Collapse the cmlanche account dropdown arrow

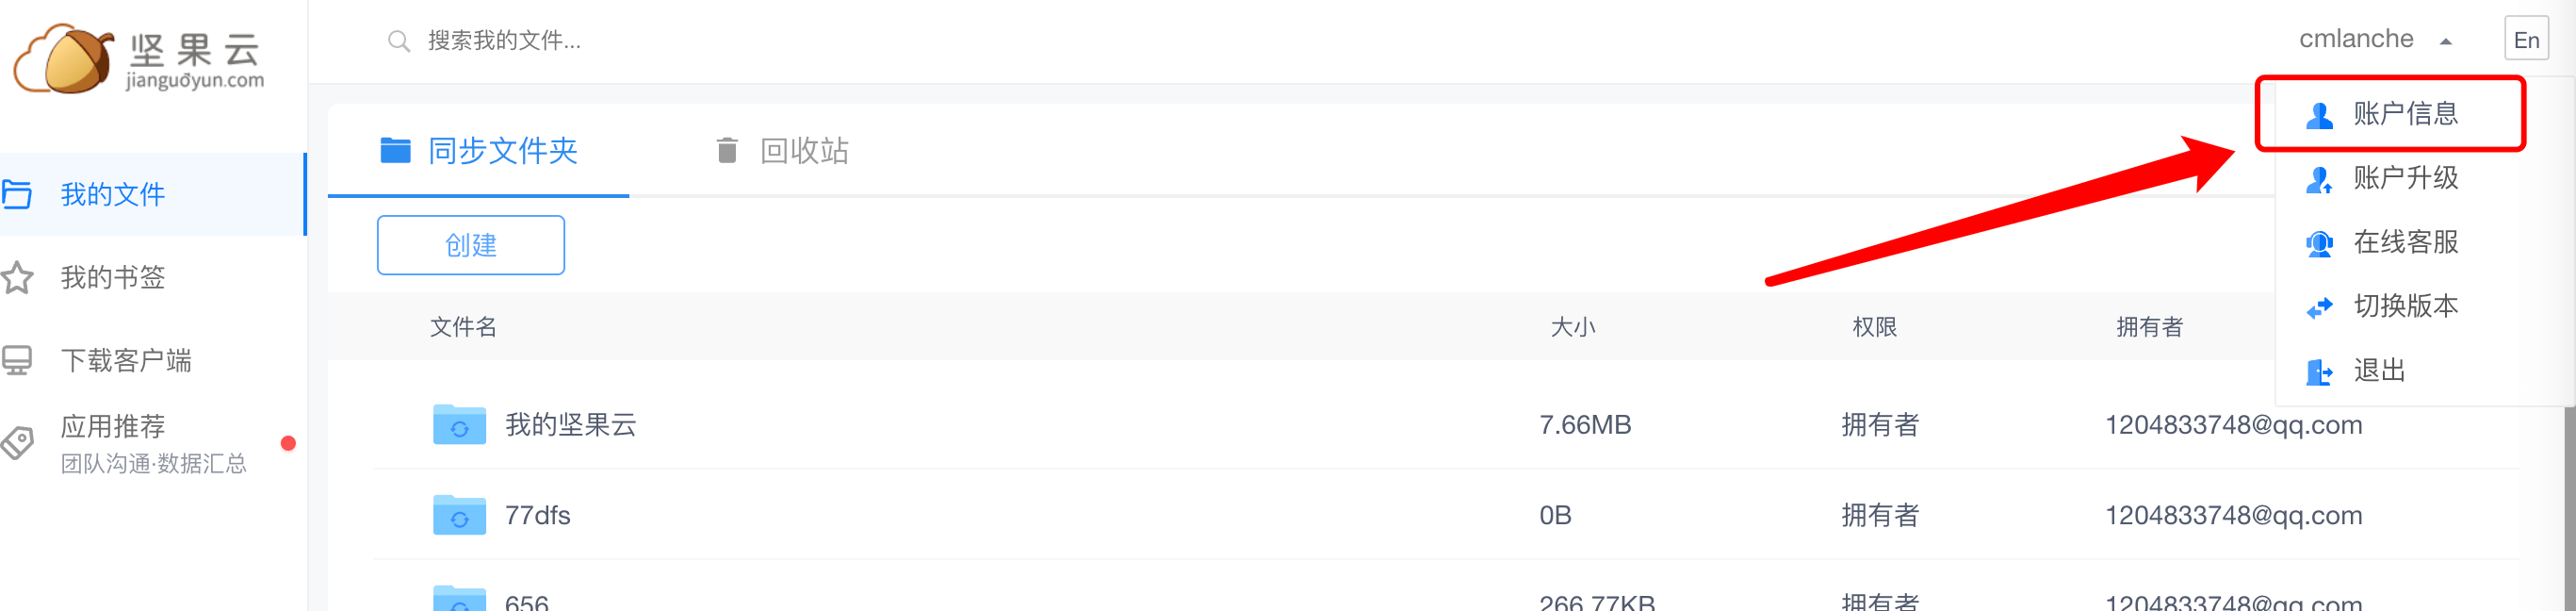point(2445,41)
